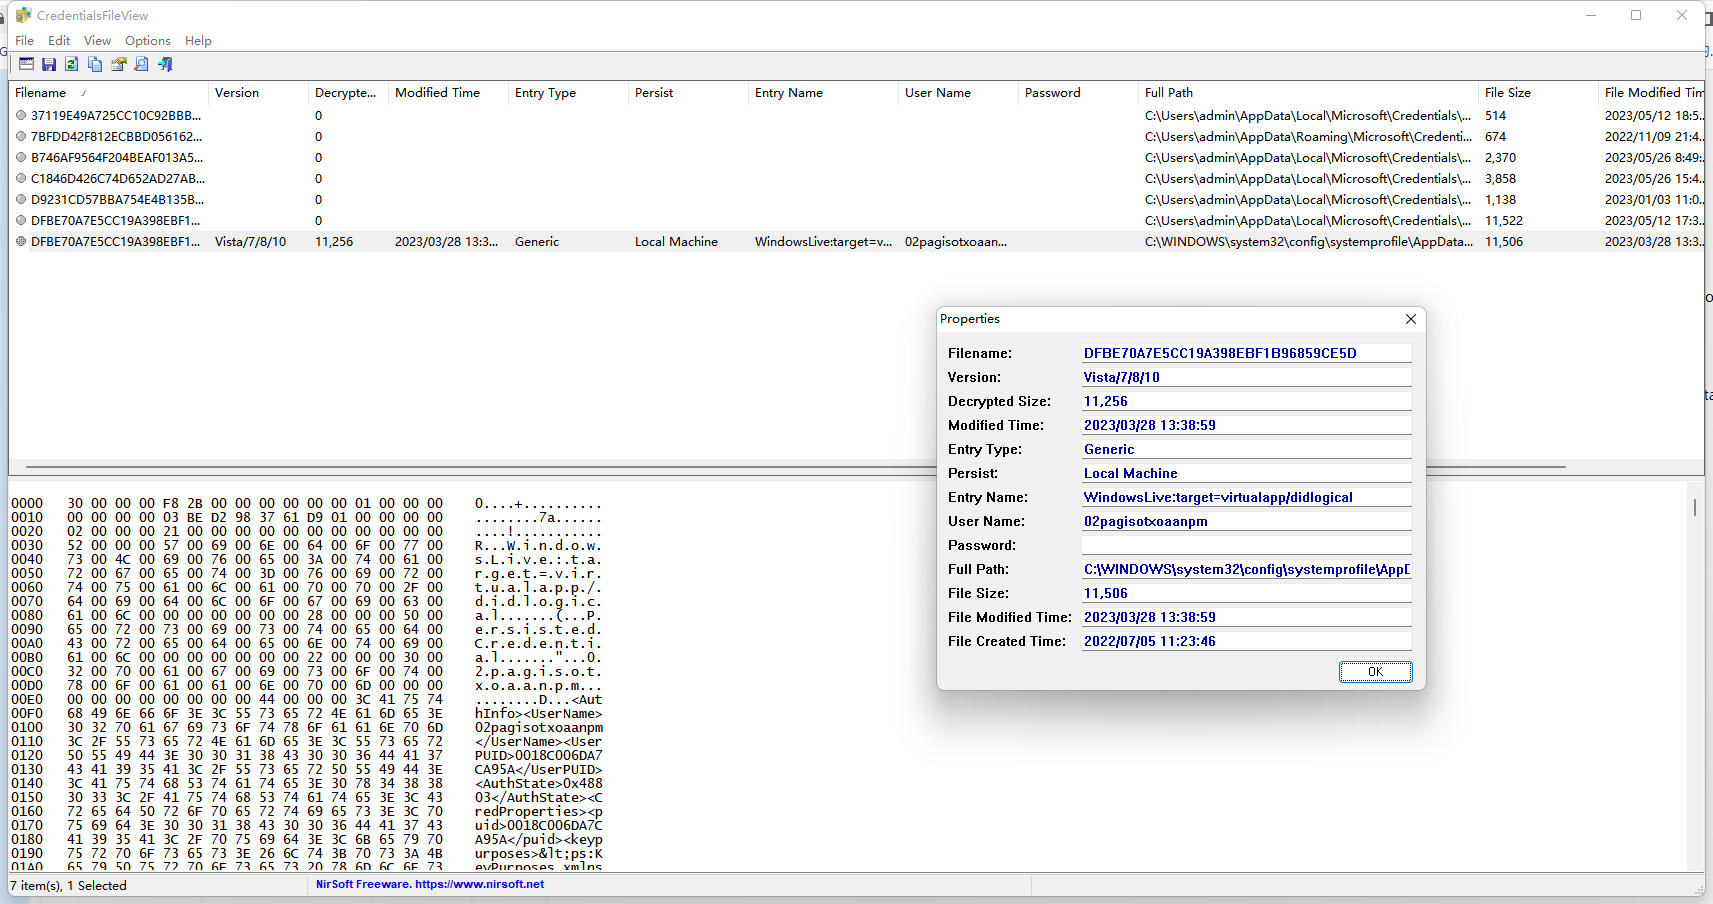
Task: Select the row starting with 37119E49A725CC10C92BBB
Action: coord(115,116)
